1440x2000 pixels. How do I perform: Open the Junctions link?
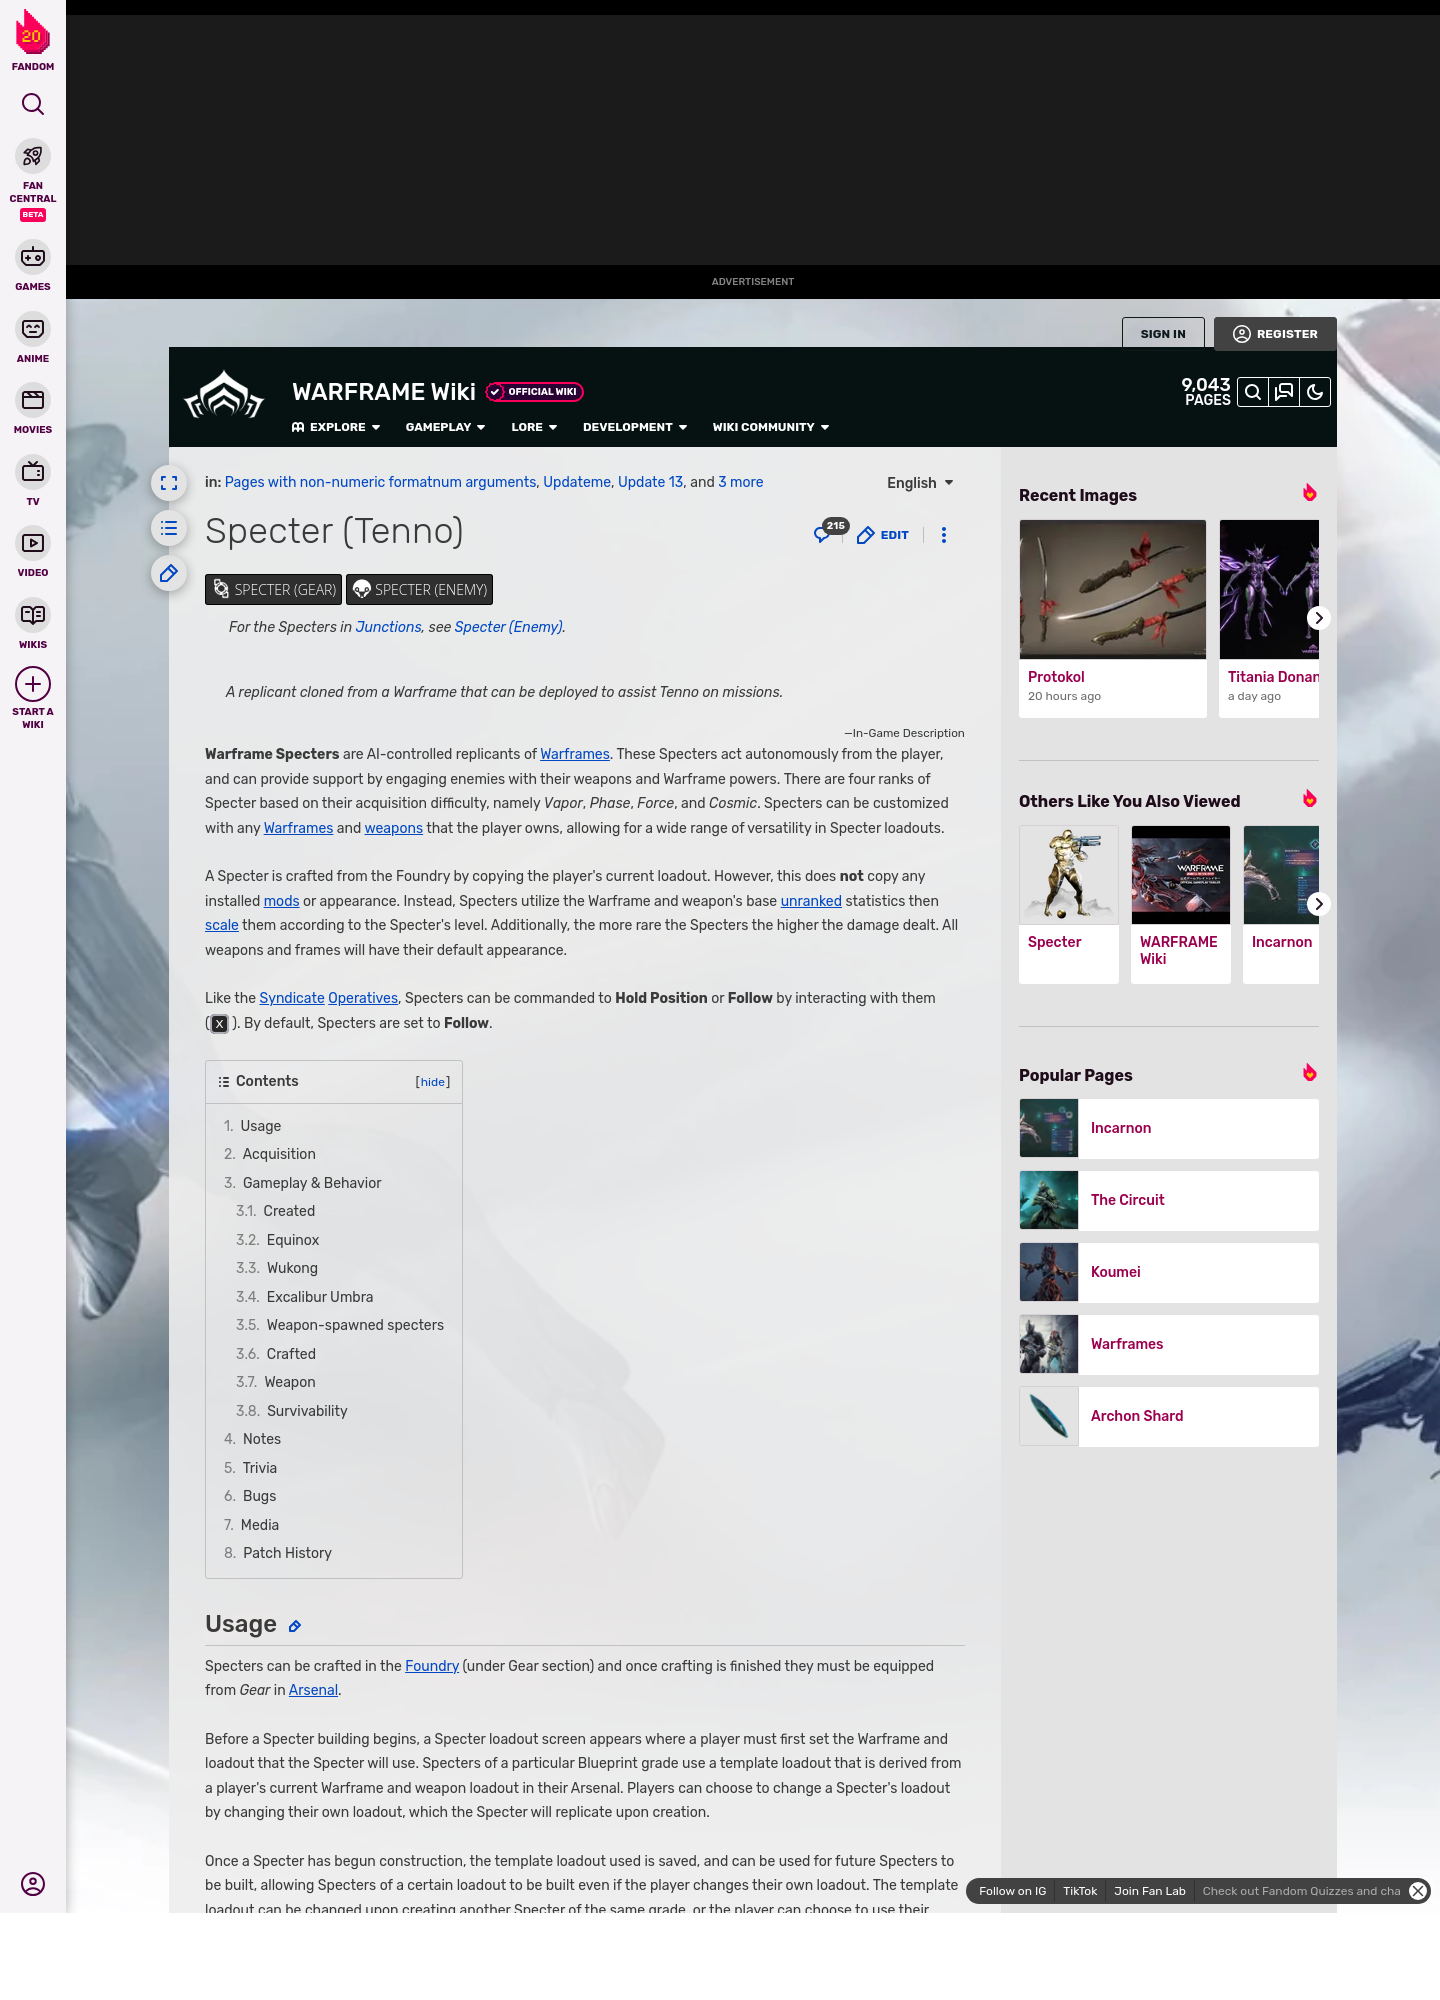388,627
